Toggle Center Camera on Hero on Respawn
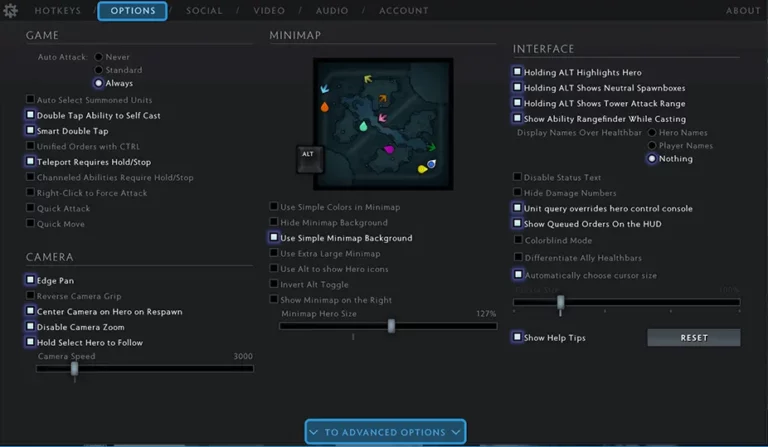This screenshot has height=447, width=768. [x=30, y=311]
